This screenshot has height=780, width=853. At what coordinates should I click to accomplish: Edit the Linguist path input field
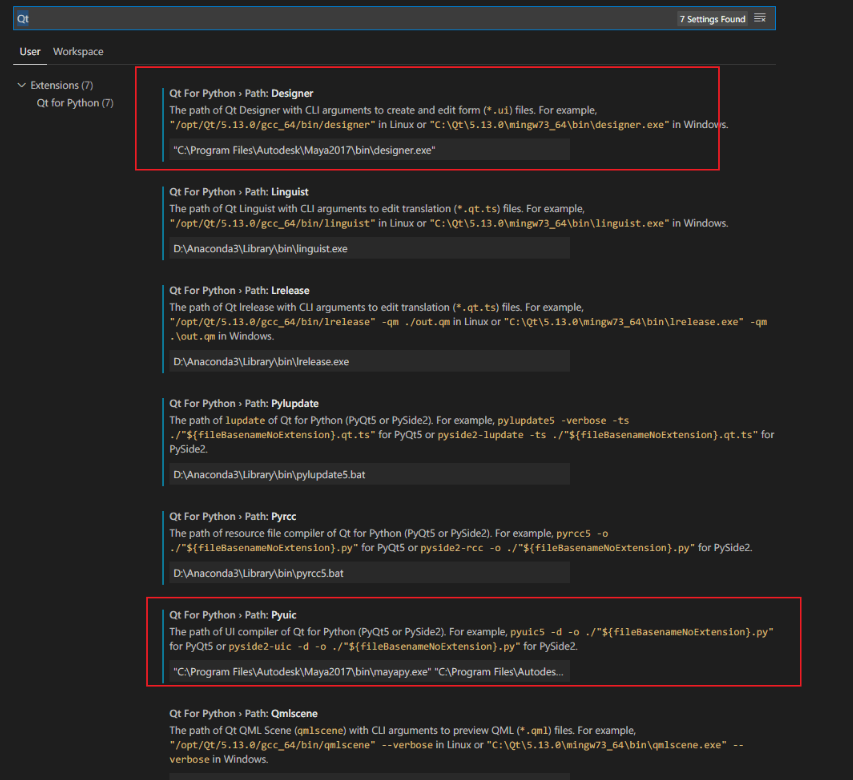click(x=369, y=248)
